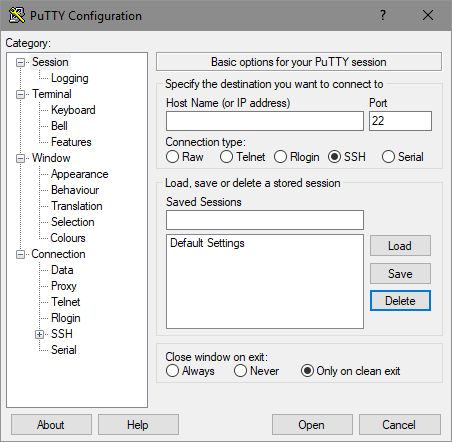
Task: Open the Telnet category in tree
Action: click(x=66, y=302)
